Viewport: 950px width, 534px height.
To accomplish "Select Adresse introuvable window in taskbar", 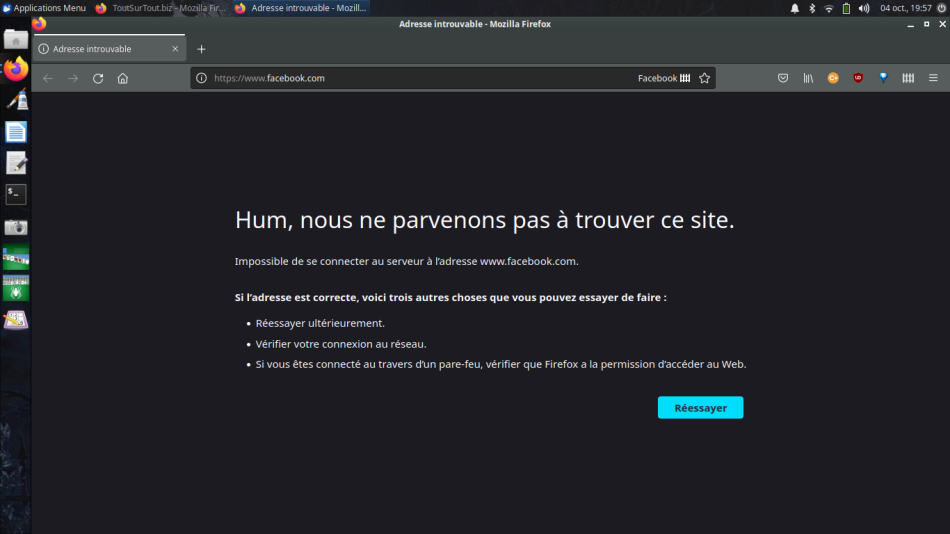I will pos(301,8).
